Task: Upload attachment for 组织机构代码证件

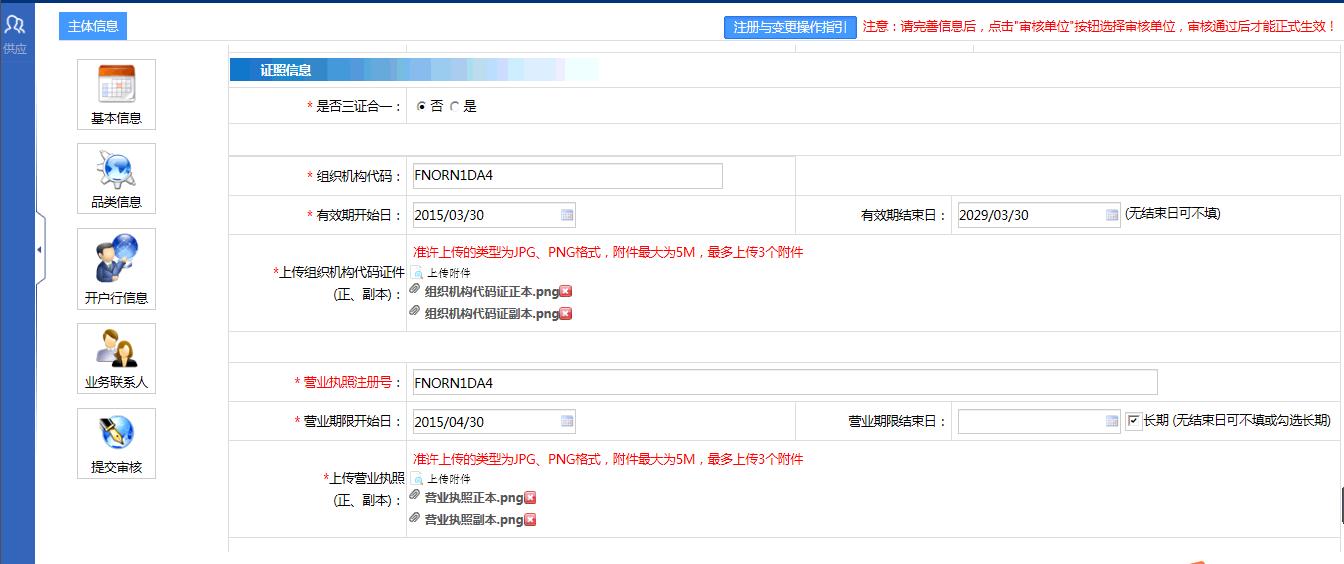Action: (x=441, y=272)
